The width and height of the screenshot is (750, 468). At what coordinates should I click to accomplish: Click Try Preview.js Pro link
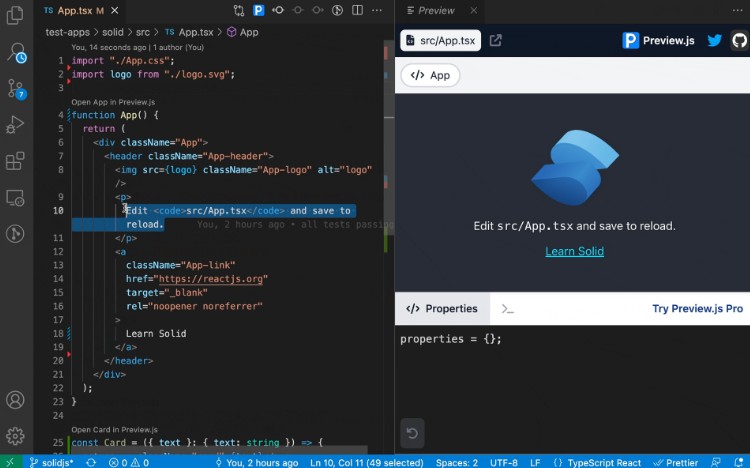pyautogui.click(x=697, y=309)
